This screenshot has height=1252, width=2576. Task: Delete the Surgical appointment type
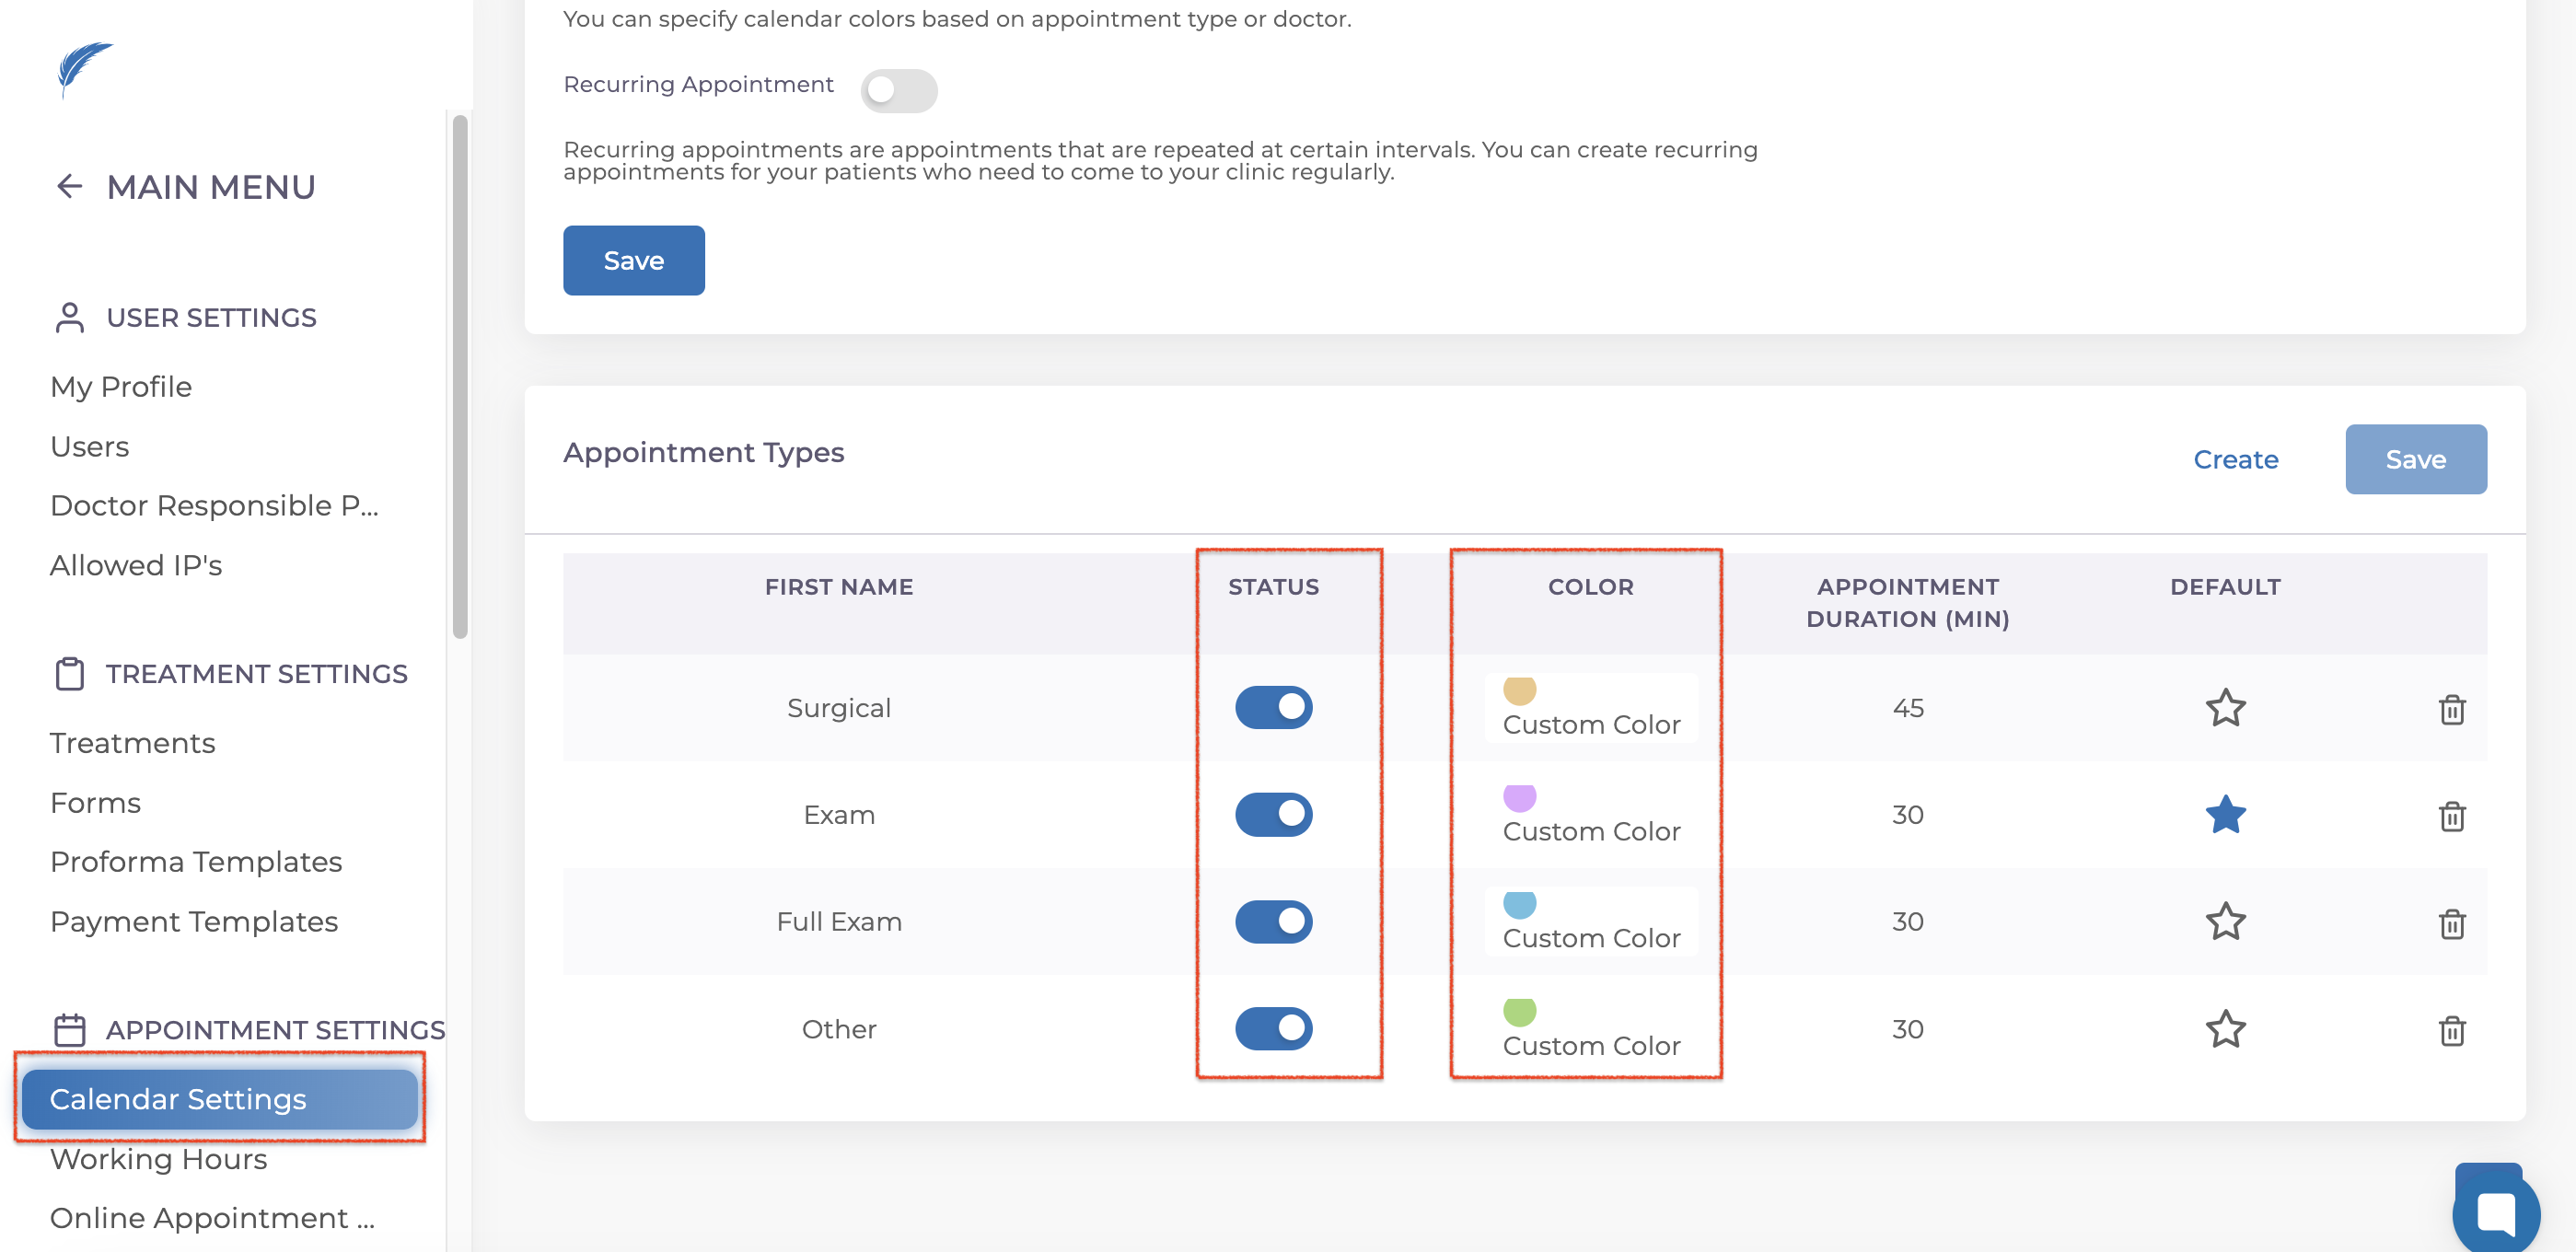tap(2451, 709)
